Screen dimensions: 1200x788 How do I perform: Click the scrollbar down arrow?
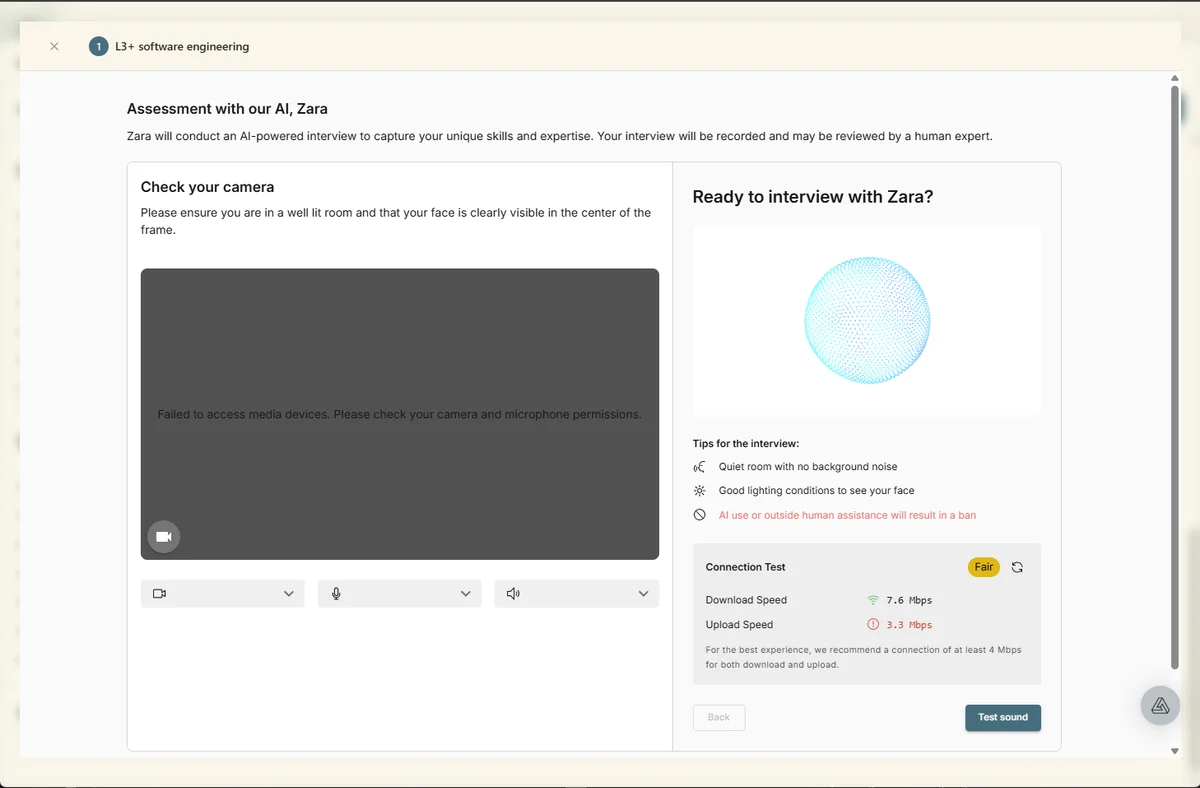(x=1175, y=750)
